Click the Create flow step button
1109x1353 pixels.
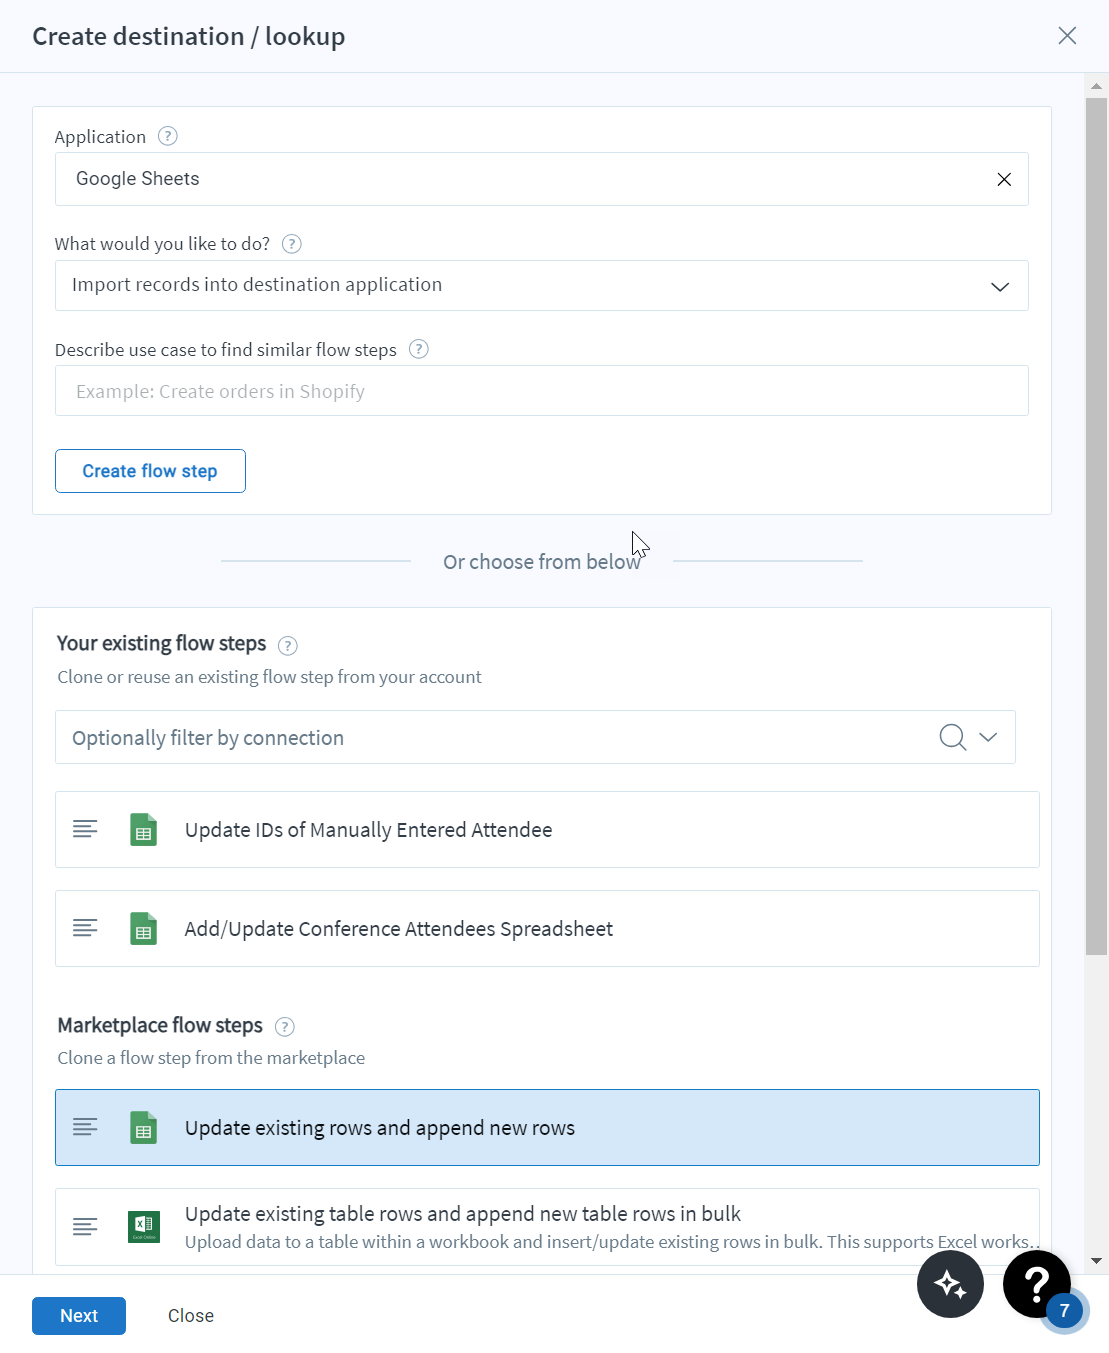(150, 471)
